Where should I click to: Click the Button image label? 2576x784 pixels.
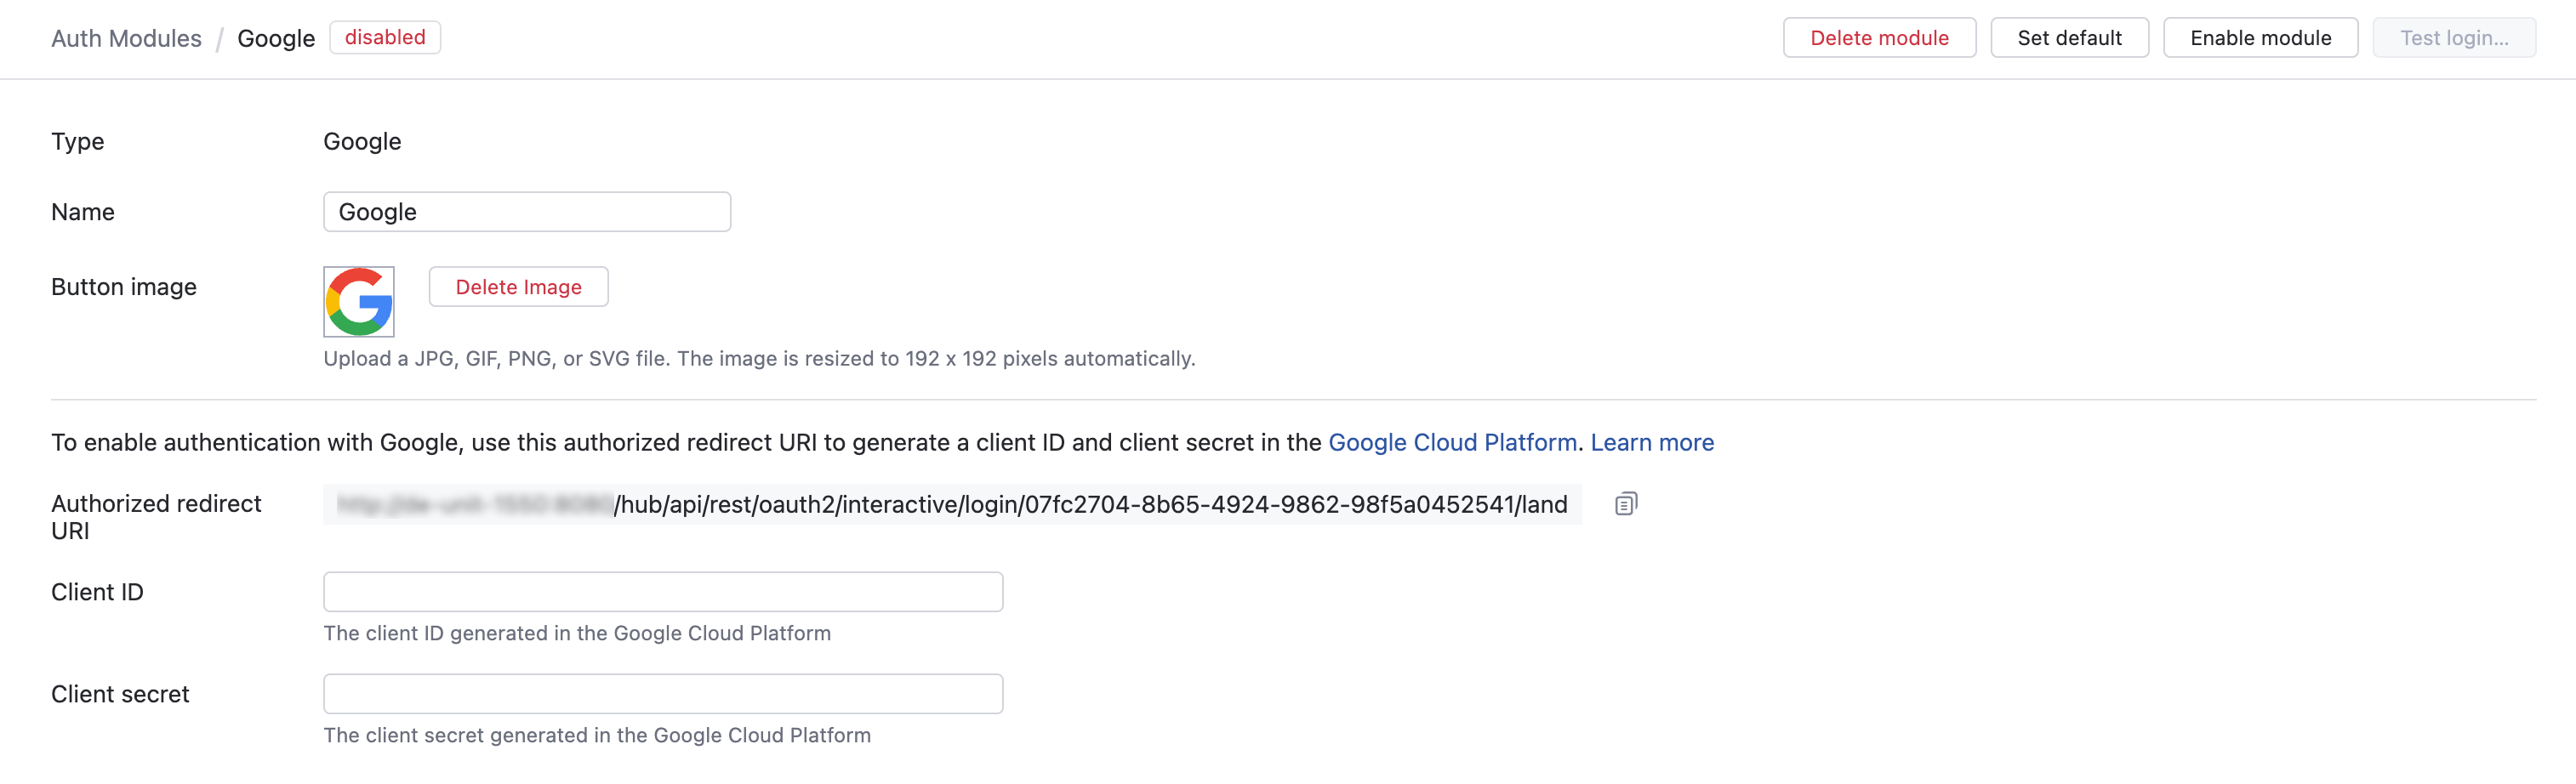pos(124,287)
